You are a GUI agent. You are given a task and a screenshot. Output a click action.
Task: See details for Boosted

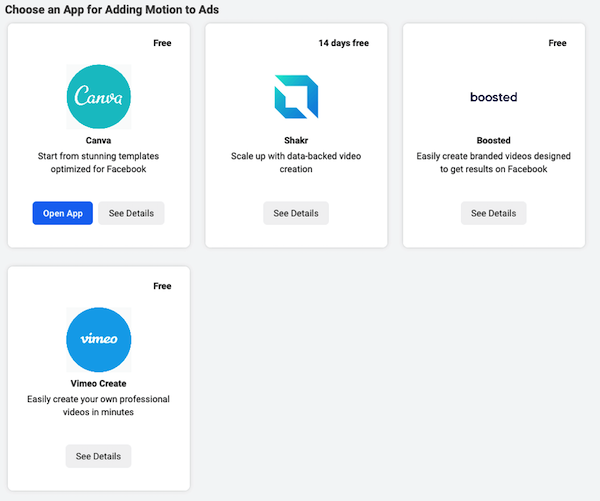(494, 213)
